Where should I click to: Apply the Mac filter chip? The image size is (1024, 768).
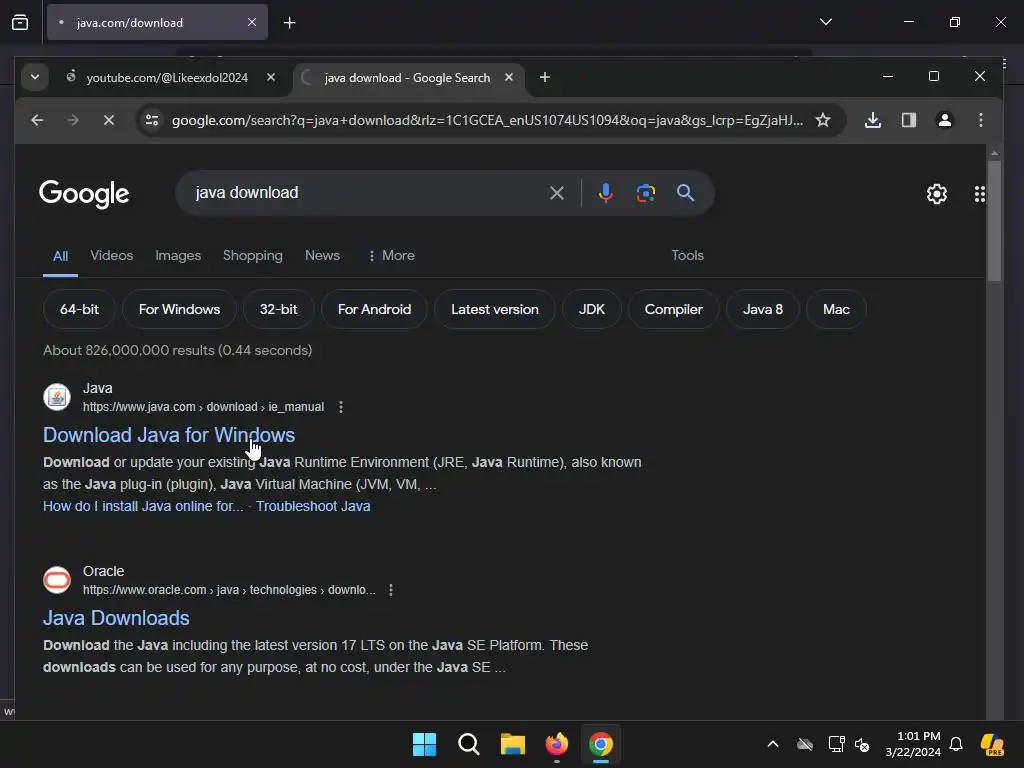point(837,310)
